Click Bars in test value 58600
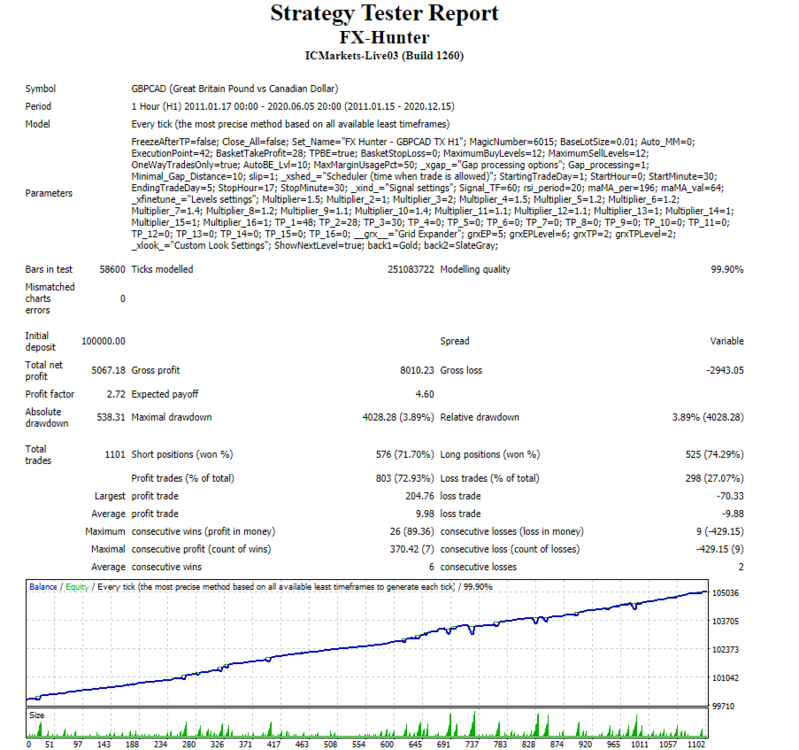799x750 pixels. 112,270
